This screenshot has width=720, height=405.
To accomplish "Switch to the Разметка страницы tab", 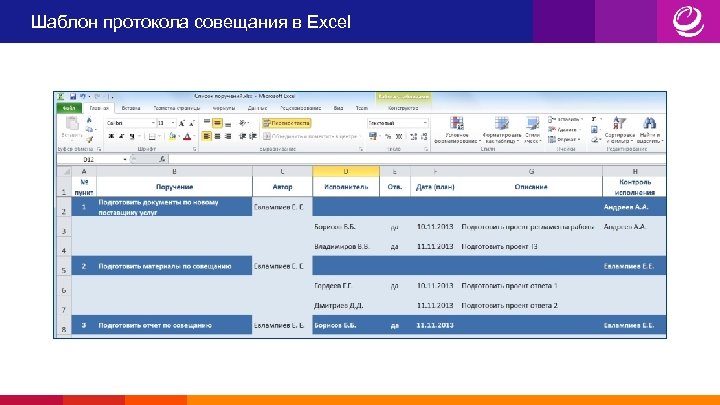I will tap(177, 108).
